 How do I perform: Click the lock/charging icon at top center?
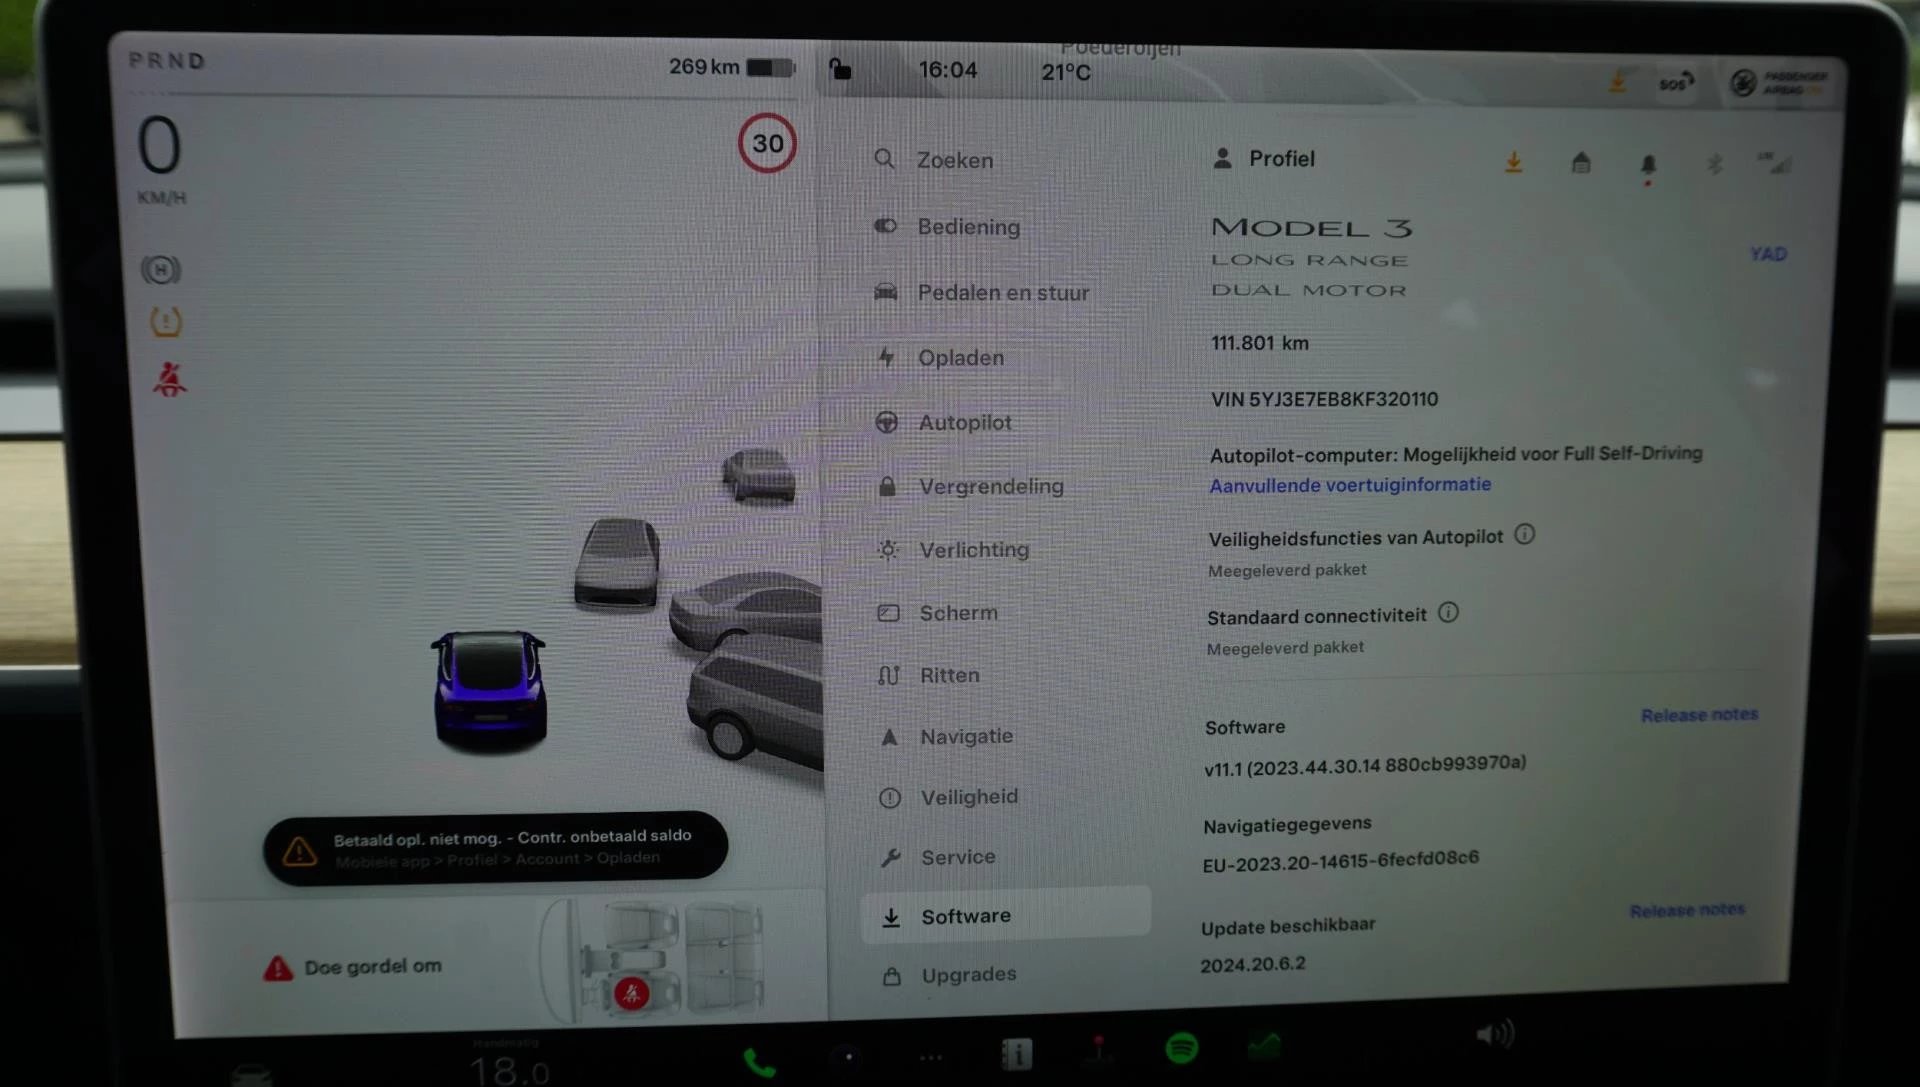tap(841, 70)
